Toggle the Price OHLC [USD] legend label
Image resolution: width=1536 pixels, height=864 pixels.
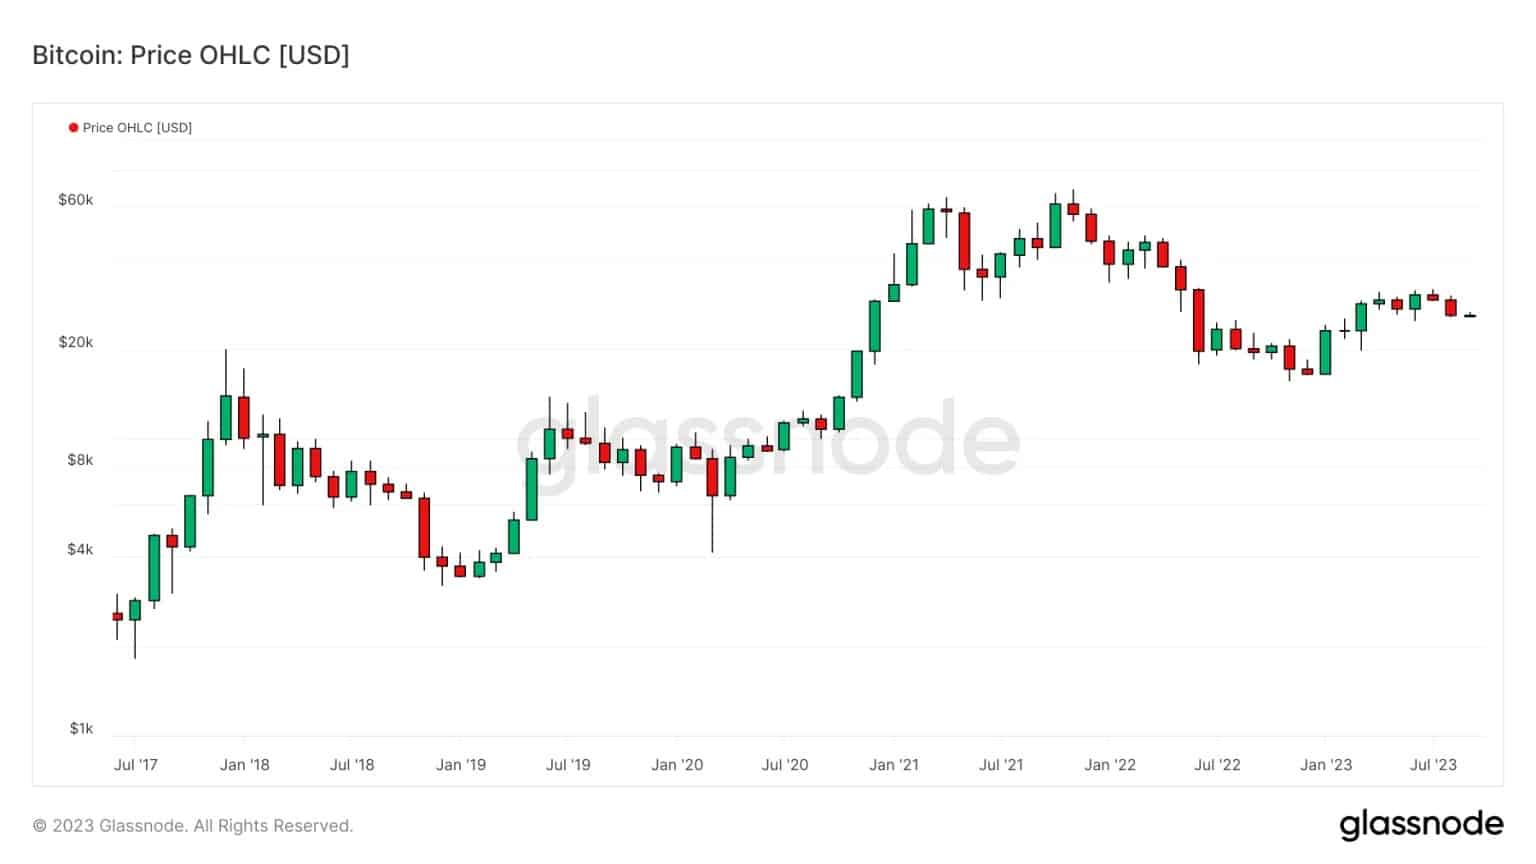pyautogui.click(x=137, y=128)
